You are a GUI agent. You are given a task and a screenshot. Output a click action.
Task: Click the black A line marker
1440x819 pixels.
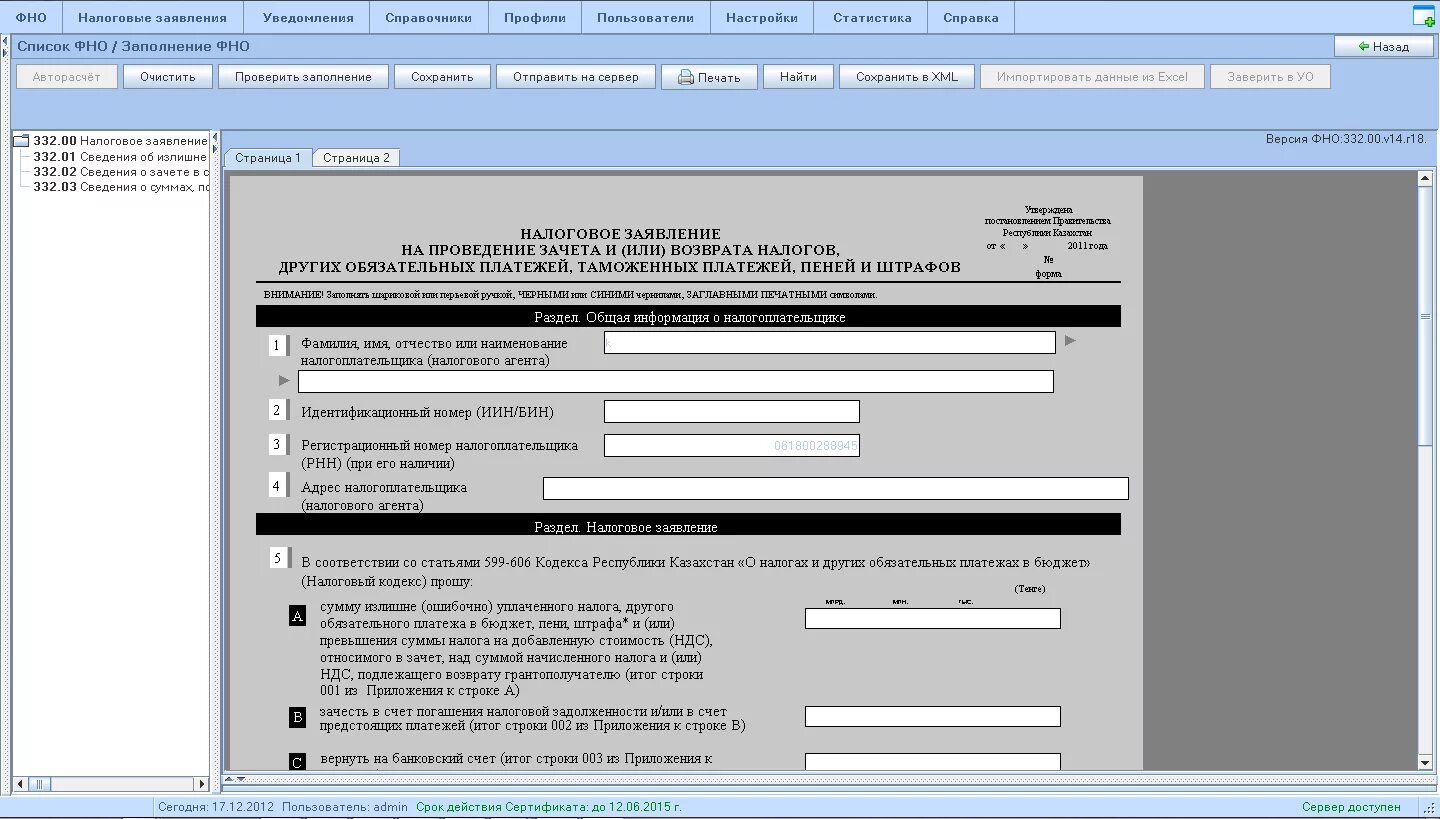(297, 616)
